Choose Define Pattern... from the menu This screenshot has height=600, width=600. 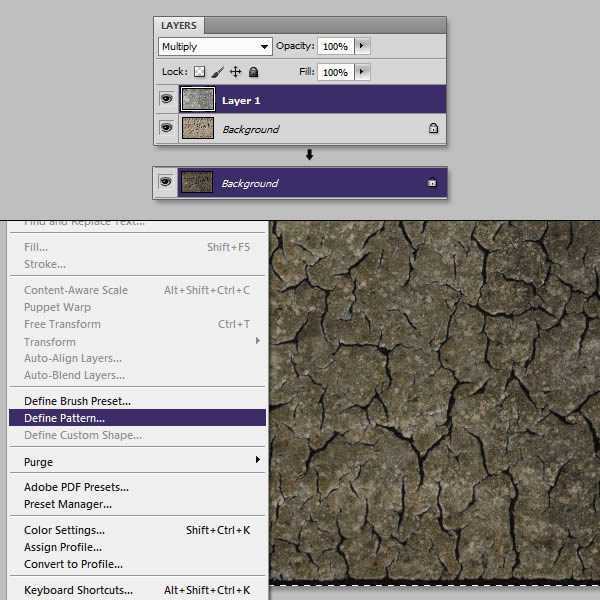pos(65,418)
